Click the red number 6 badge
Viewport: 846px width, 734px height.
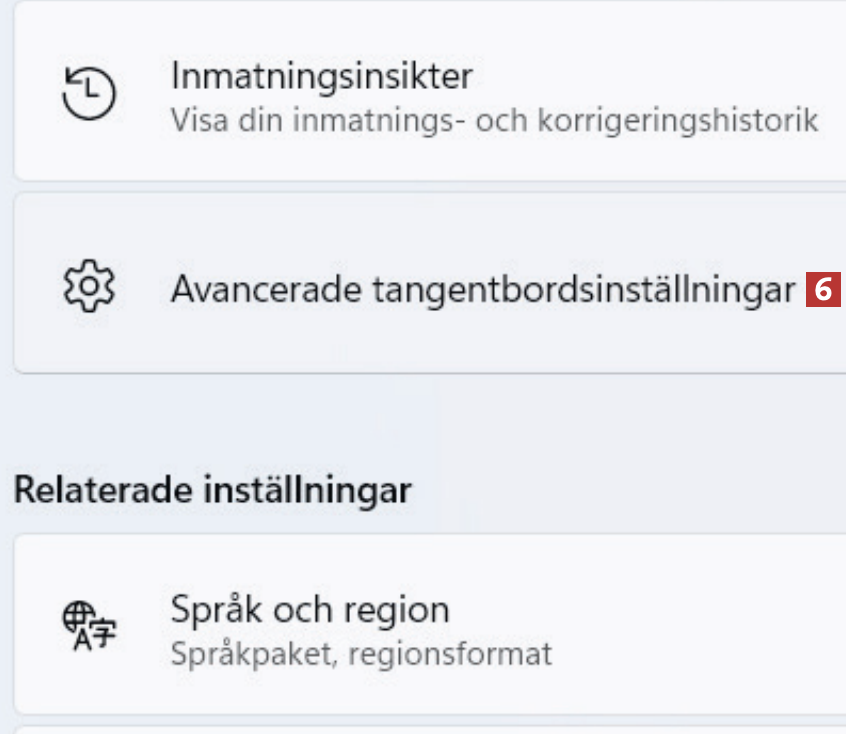823,289
